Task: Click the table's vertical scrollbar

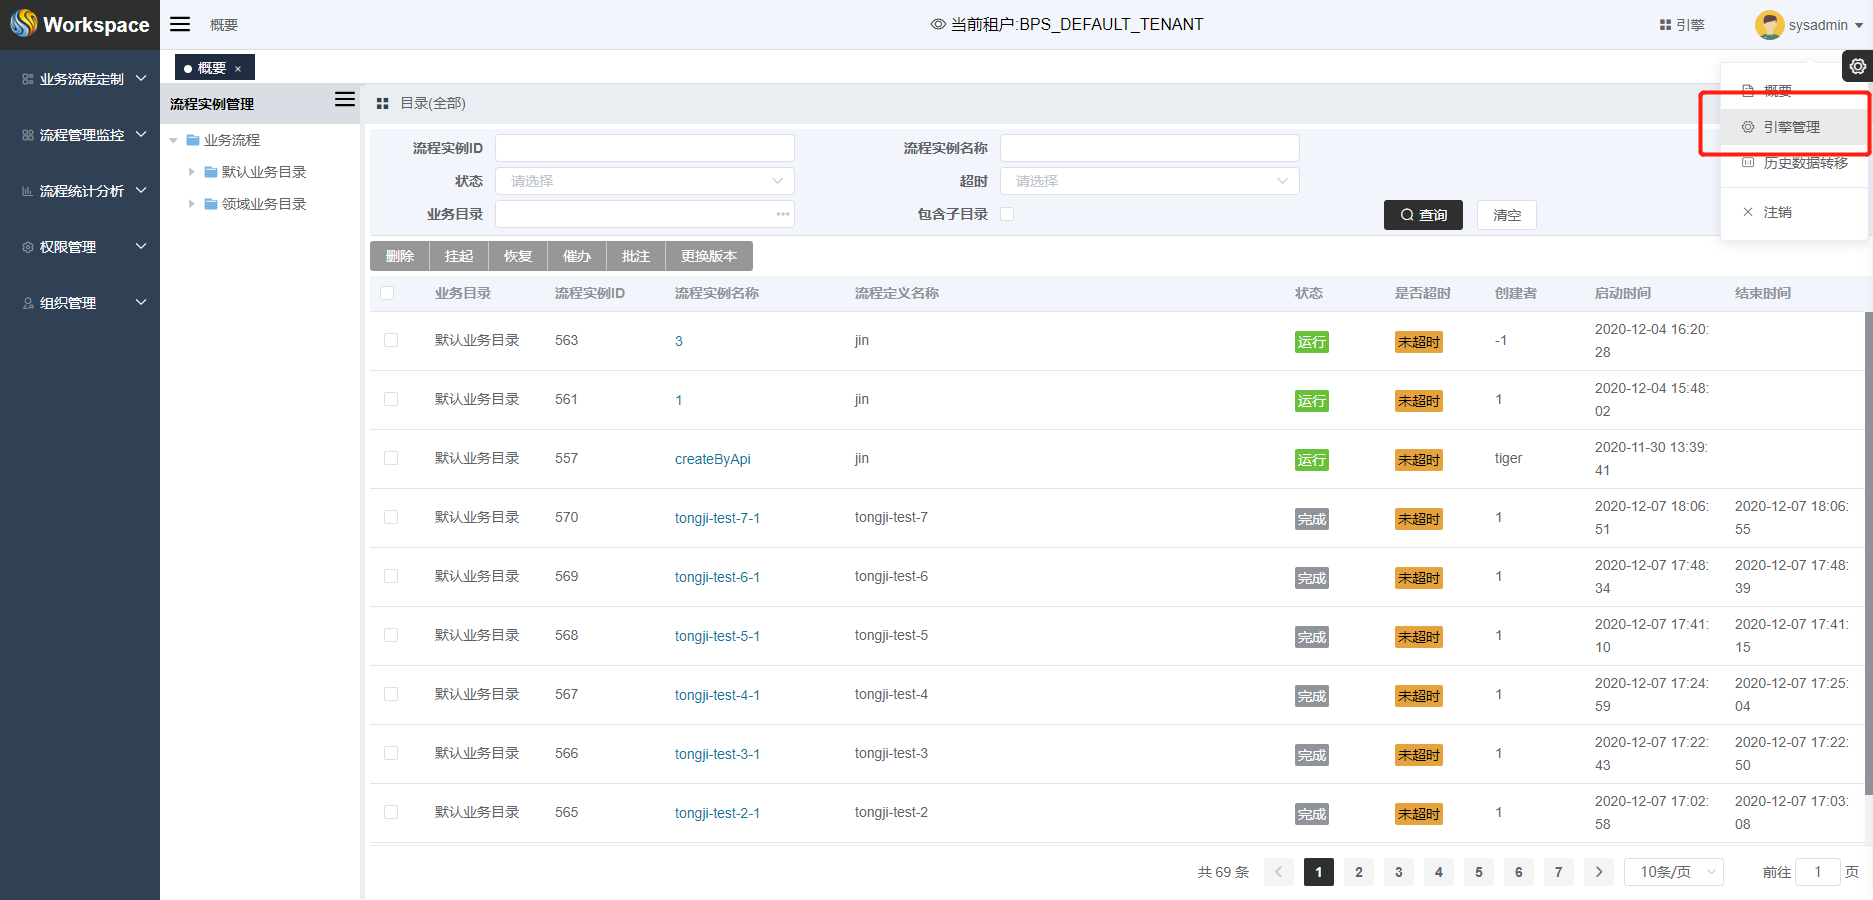Action: pos(1867,500)
